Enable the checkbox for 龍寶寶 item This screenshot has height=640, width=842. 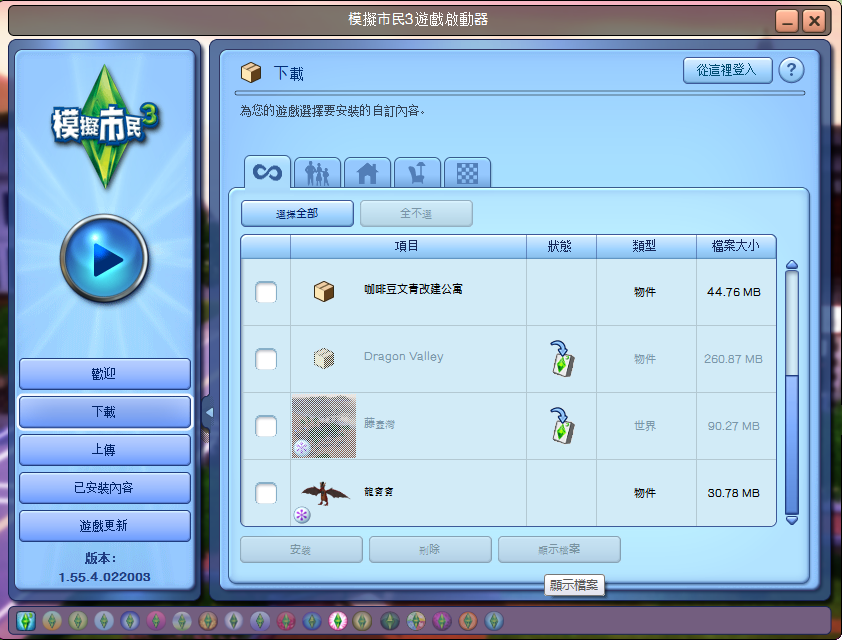(266, 493)
